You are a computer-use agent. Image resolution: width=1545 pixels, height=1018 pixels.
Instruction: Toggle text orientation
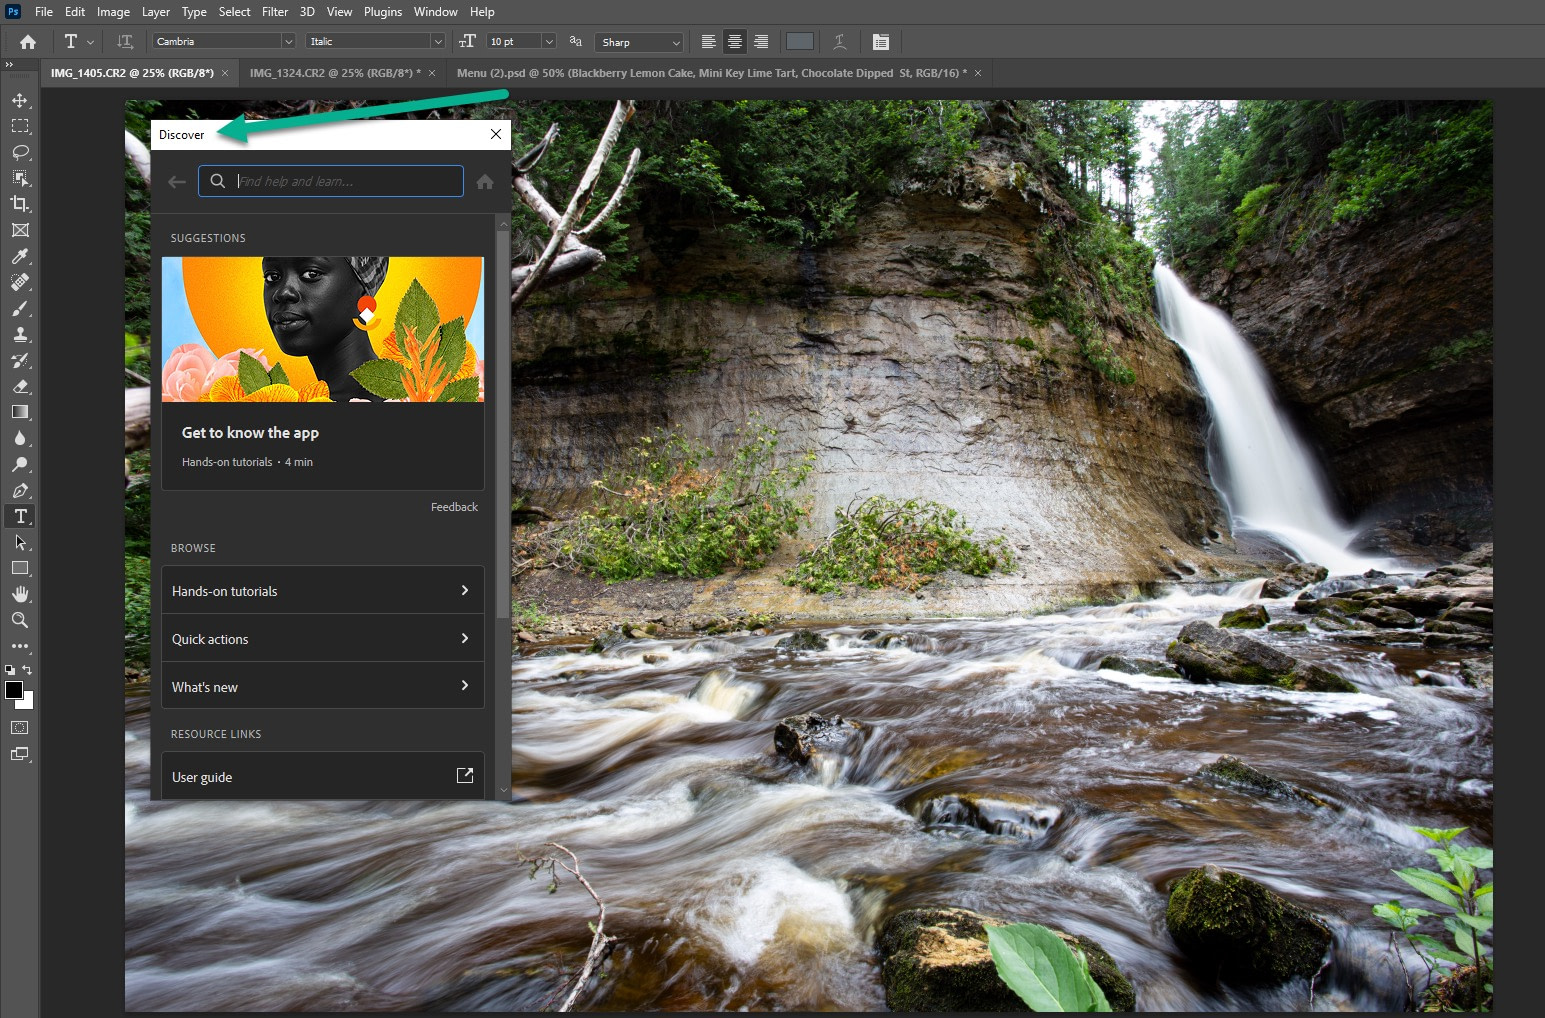(x=125, y=41)
